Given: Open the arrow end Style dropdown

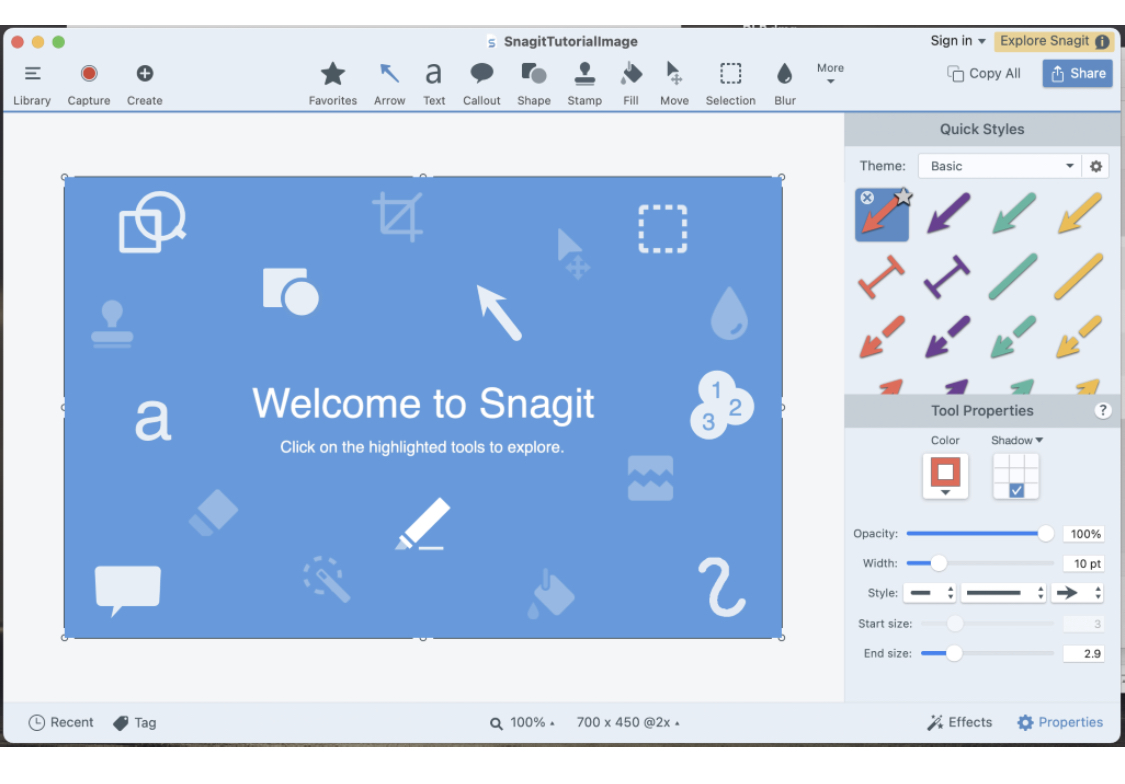Looking at the screenshot, I should (x=1077, y=593).
